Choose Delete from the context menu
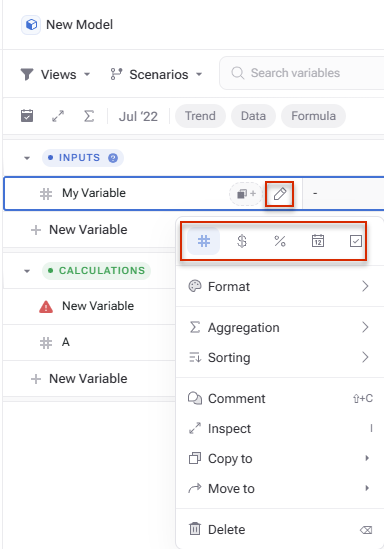This screenshot has height=549, width=384. [x=279, y=529]
